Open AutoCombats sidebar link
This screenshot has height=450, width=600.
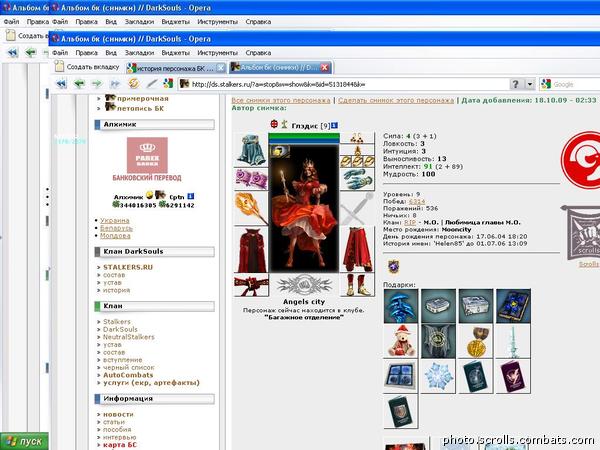(128, 375)
